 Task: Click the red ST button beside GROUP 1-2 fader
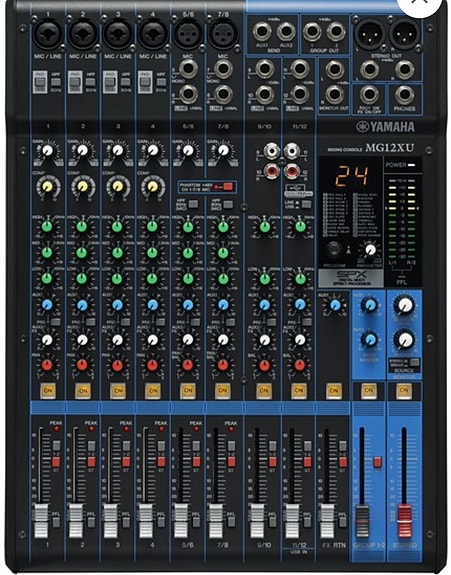point(378,462)
